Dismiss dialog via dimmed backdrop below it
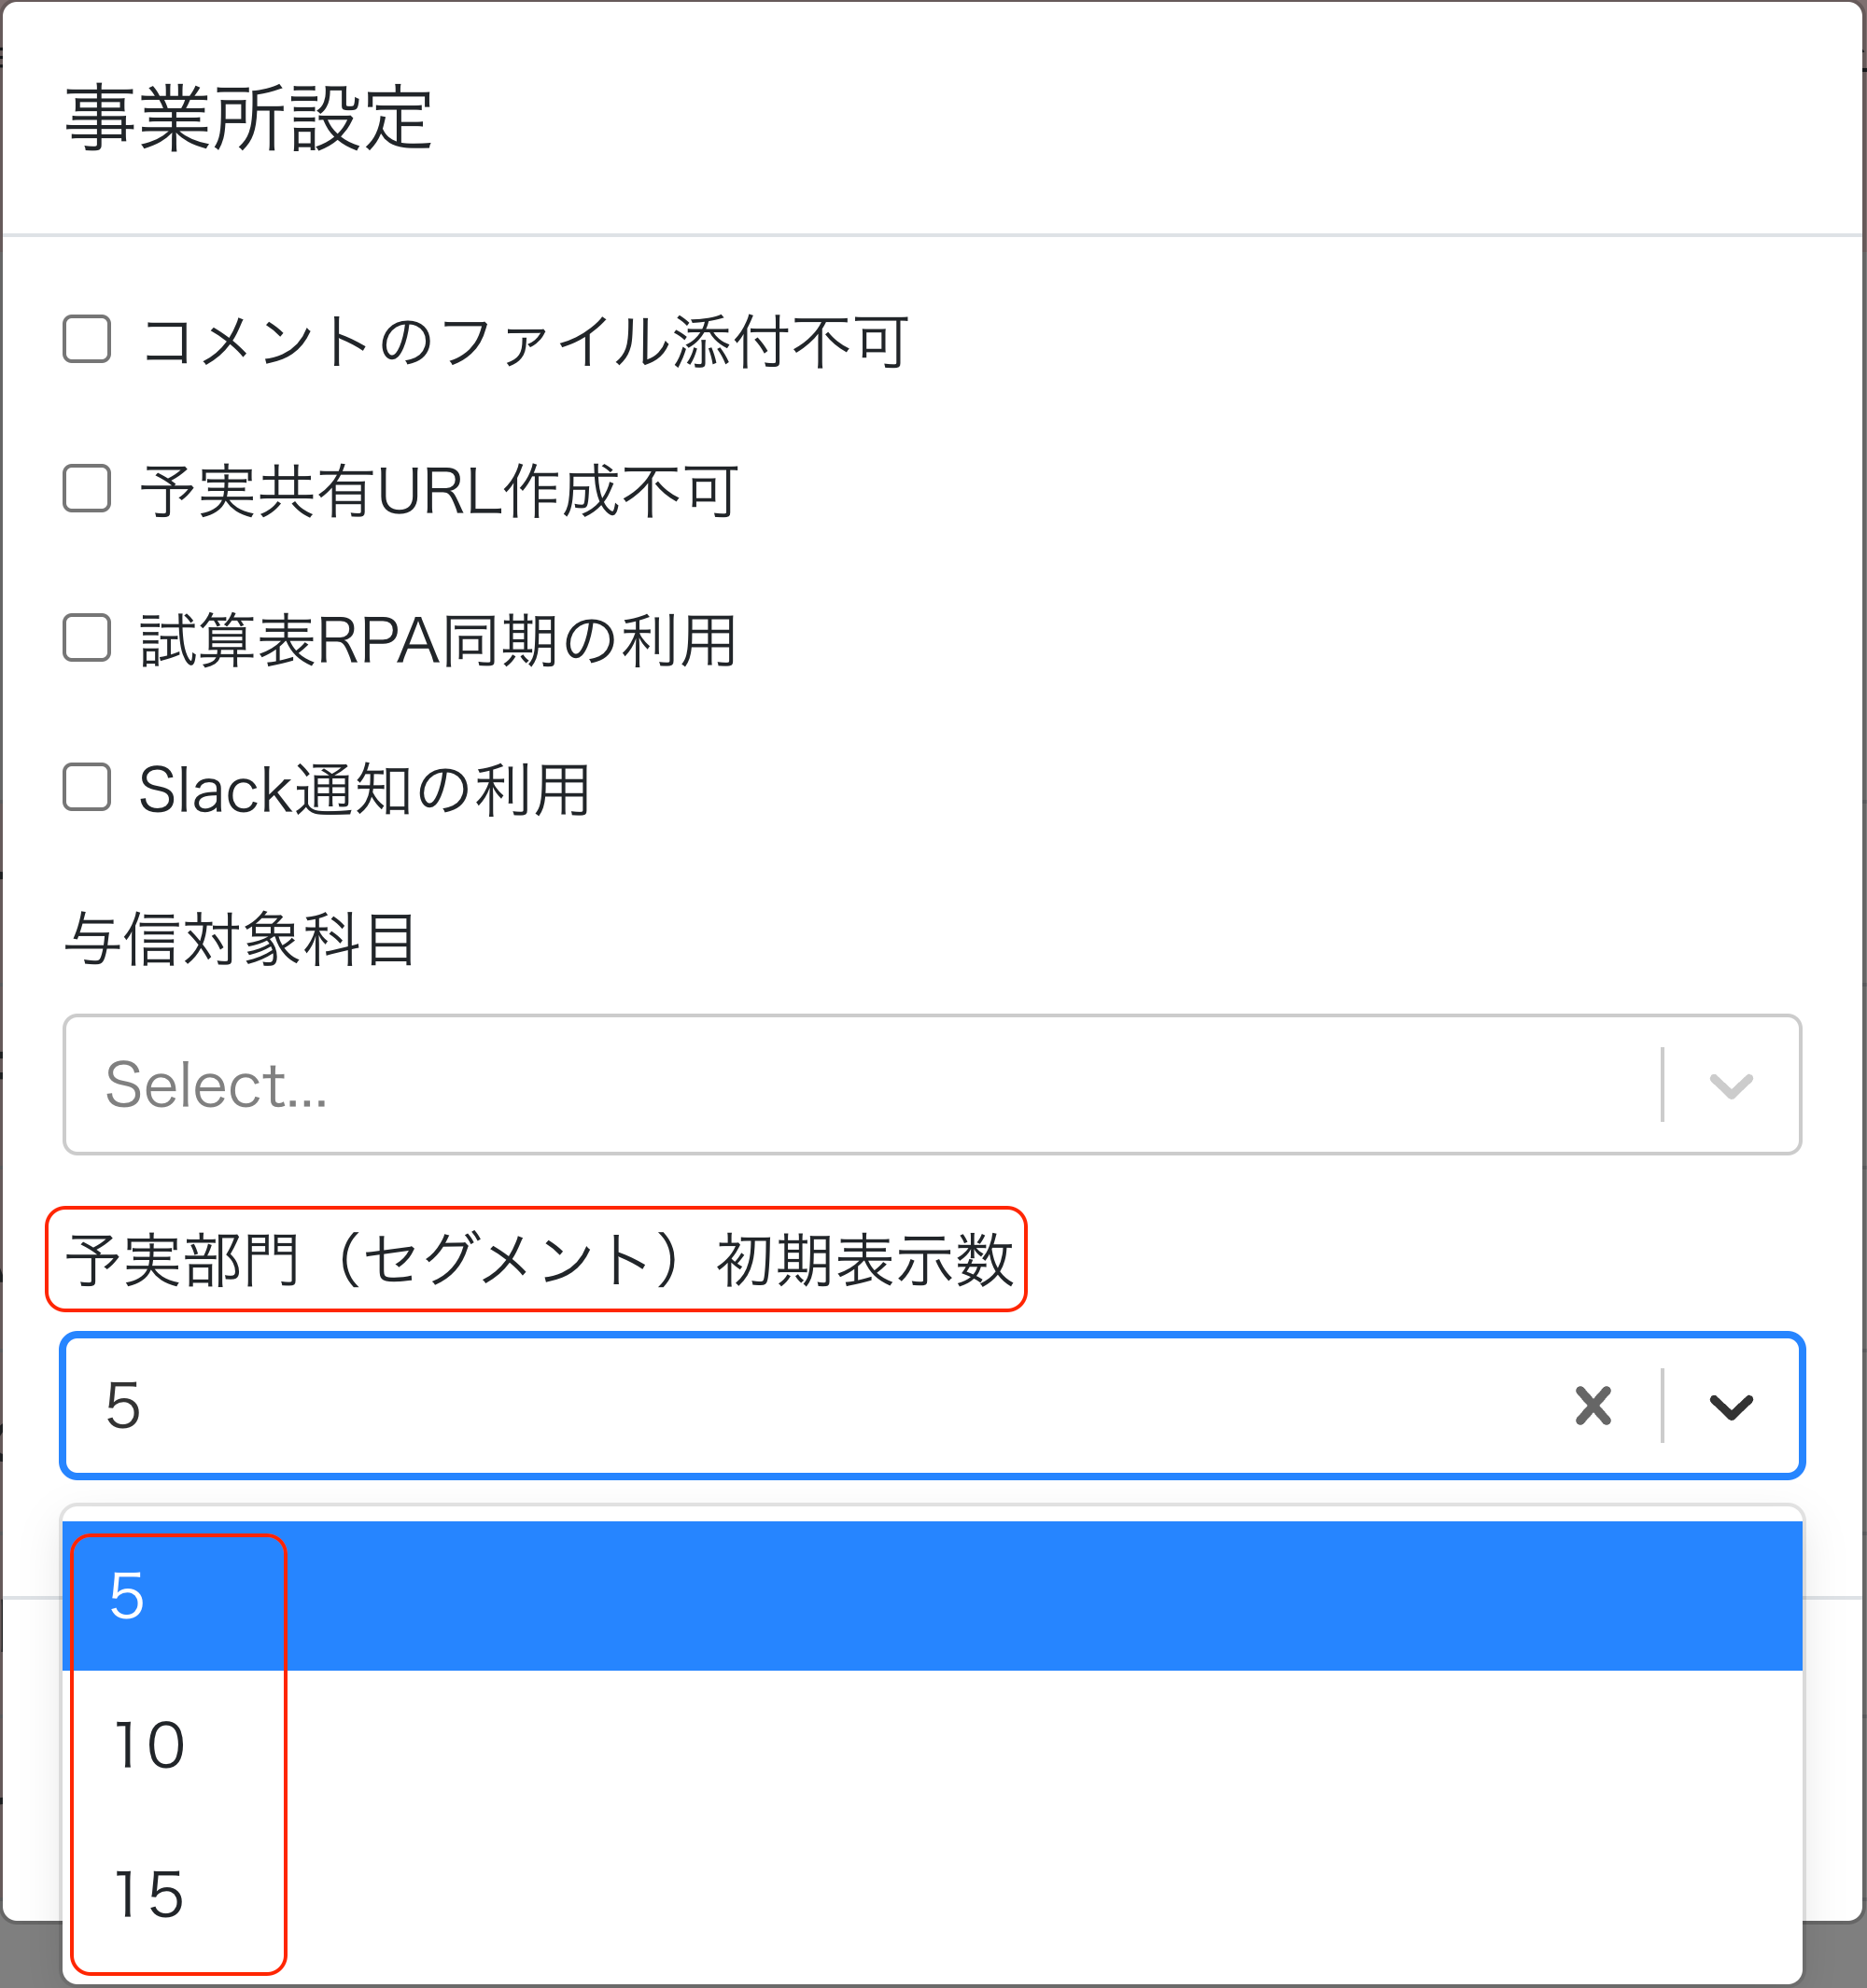Viewport: 1867px width, 1988px height. (x=1835, y=1955)
